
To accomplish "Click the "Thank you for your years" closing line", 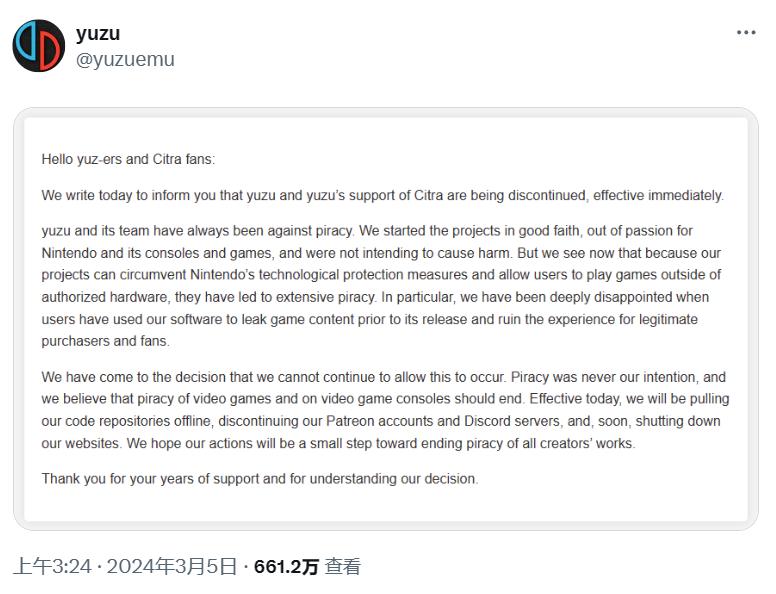I will point(260,479).
